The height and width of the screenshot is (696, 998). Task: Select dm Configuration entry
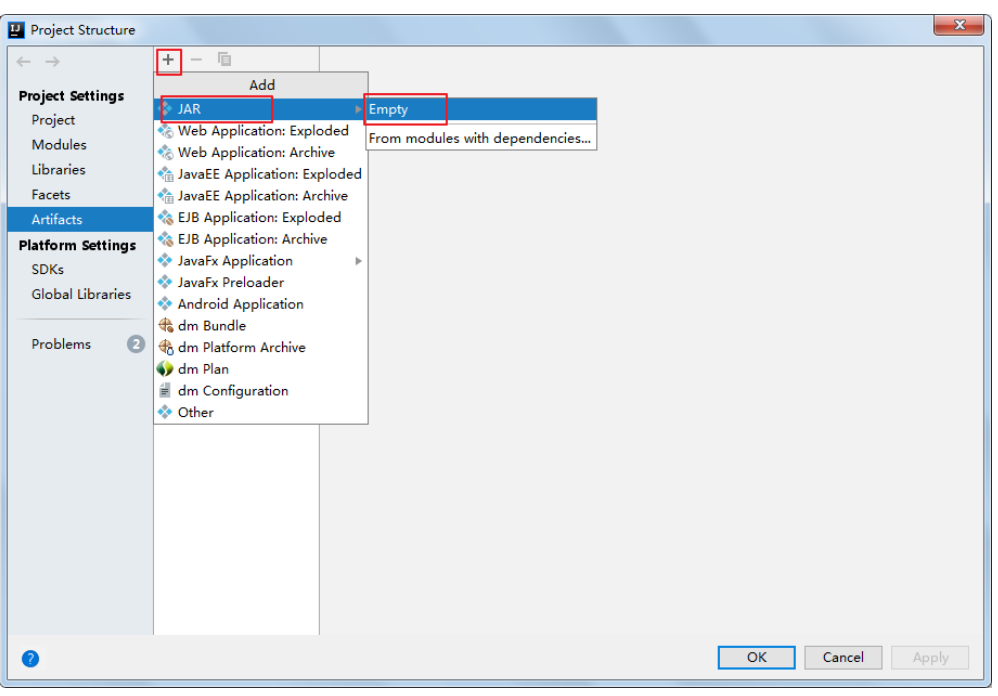coord(261,391)
